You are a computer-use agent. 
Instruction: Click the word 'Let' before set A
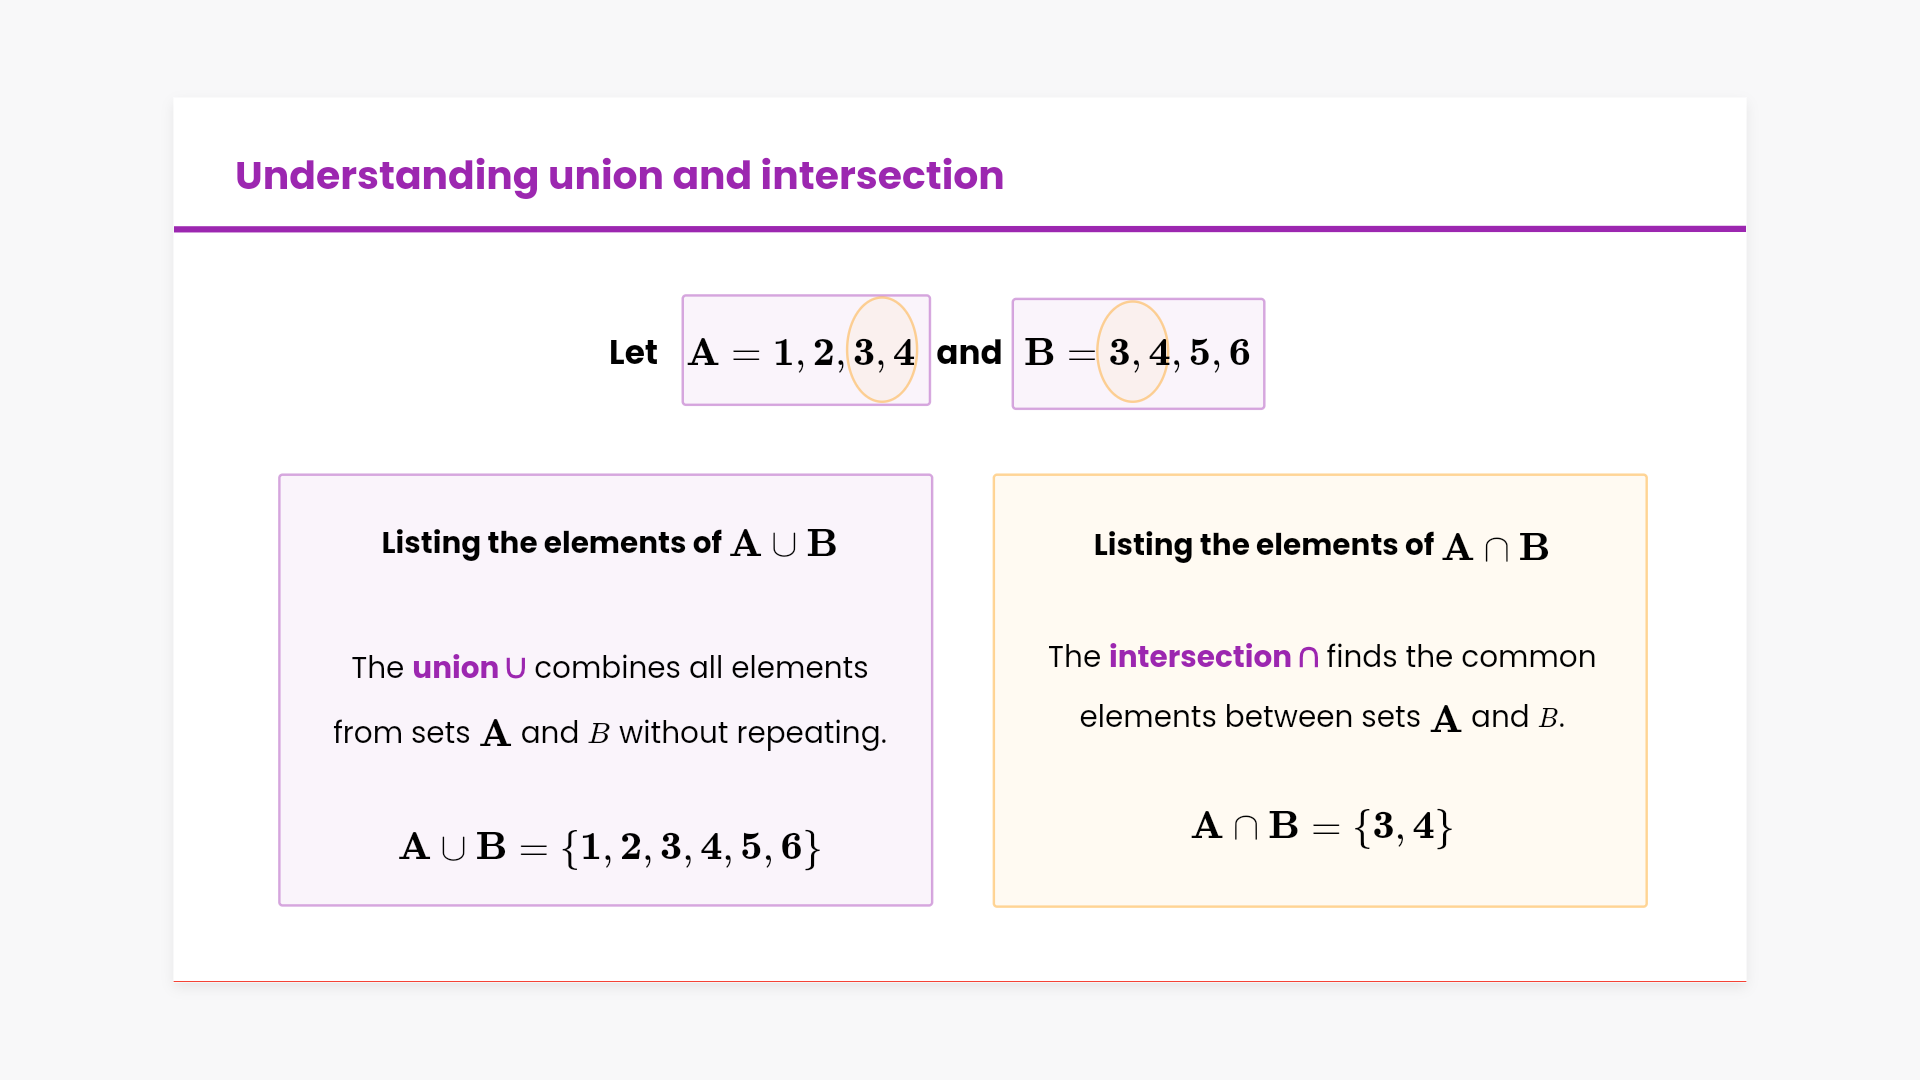click(x=633, y=353)
